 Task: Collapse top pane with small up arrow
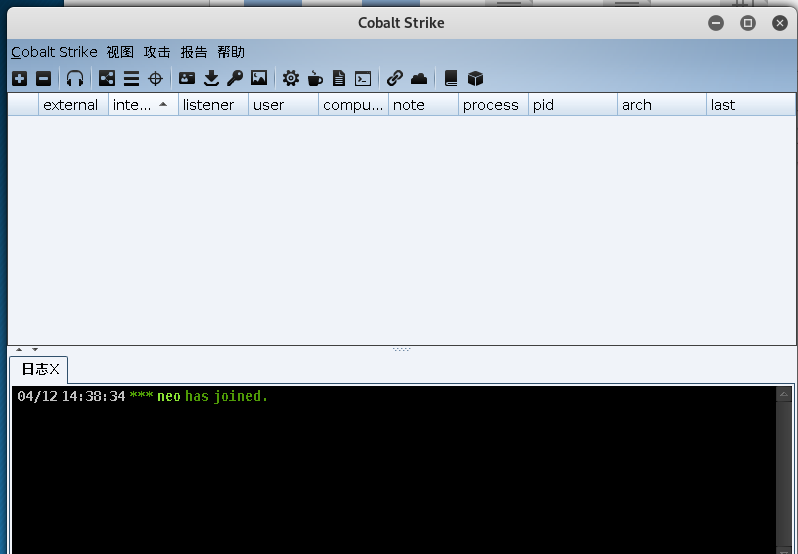[x=19, y=349]
